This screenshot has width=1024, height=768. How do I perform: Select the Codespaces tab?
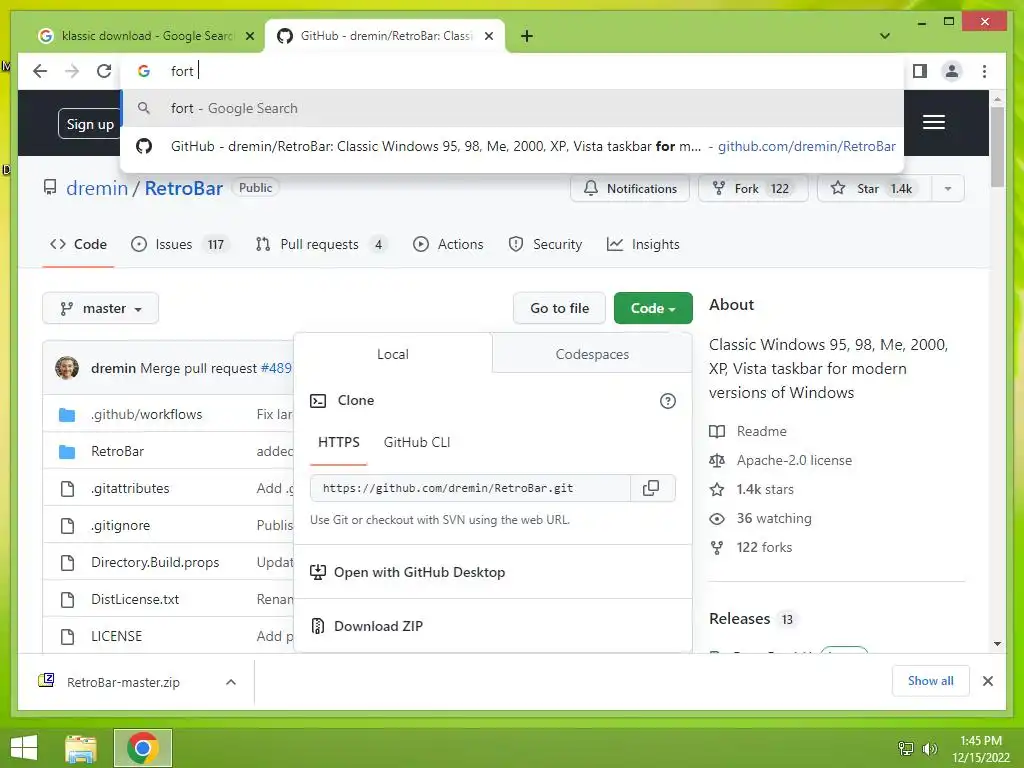point(592,354)
